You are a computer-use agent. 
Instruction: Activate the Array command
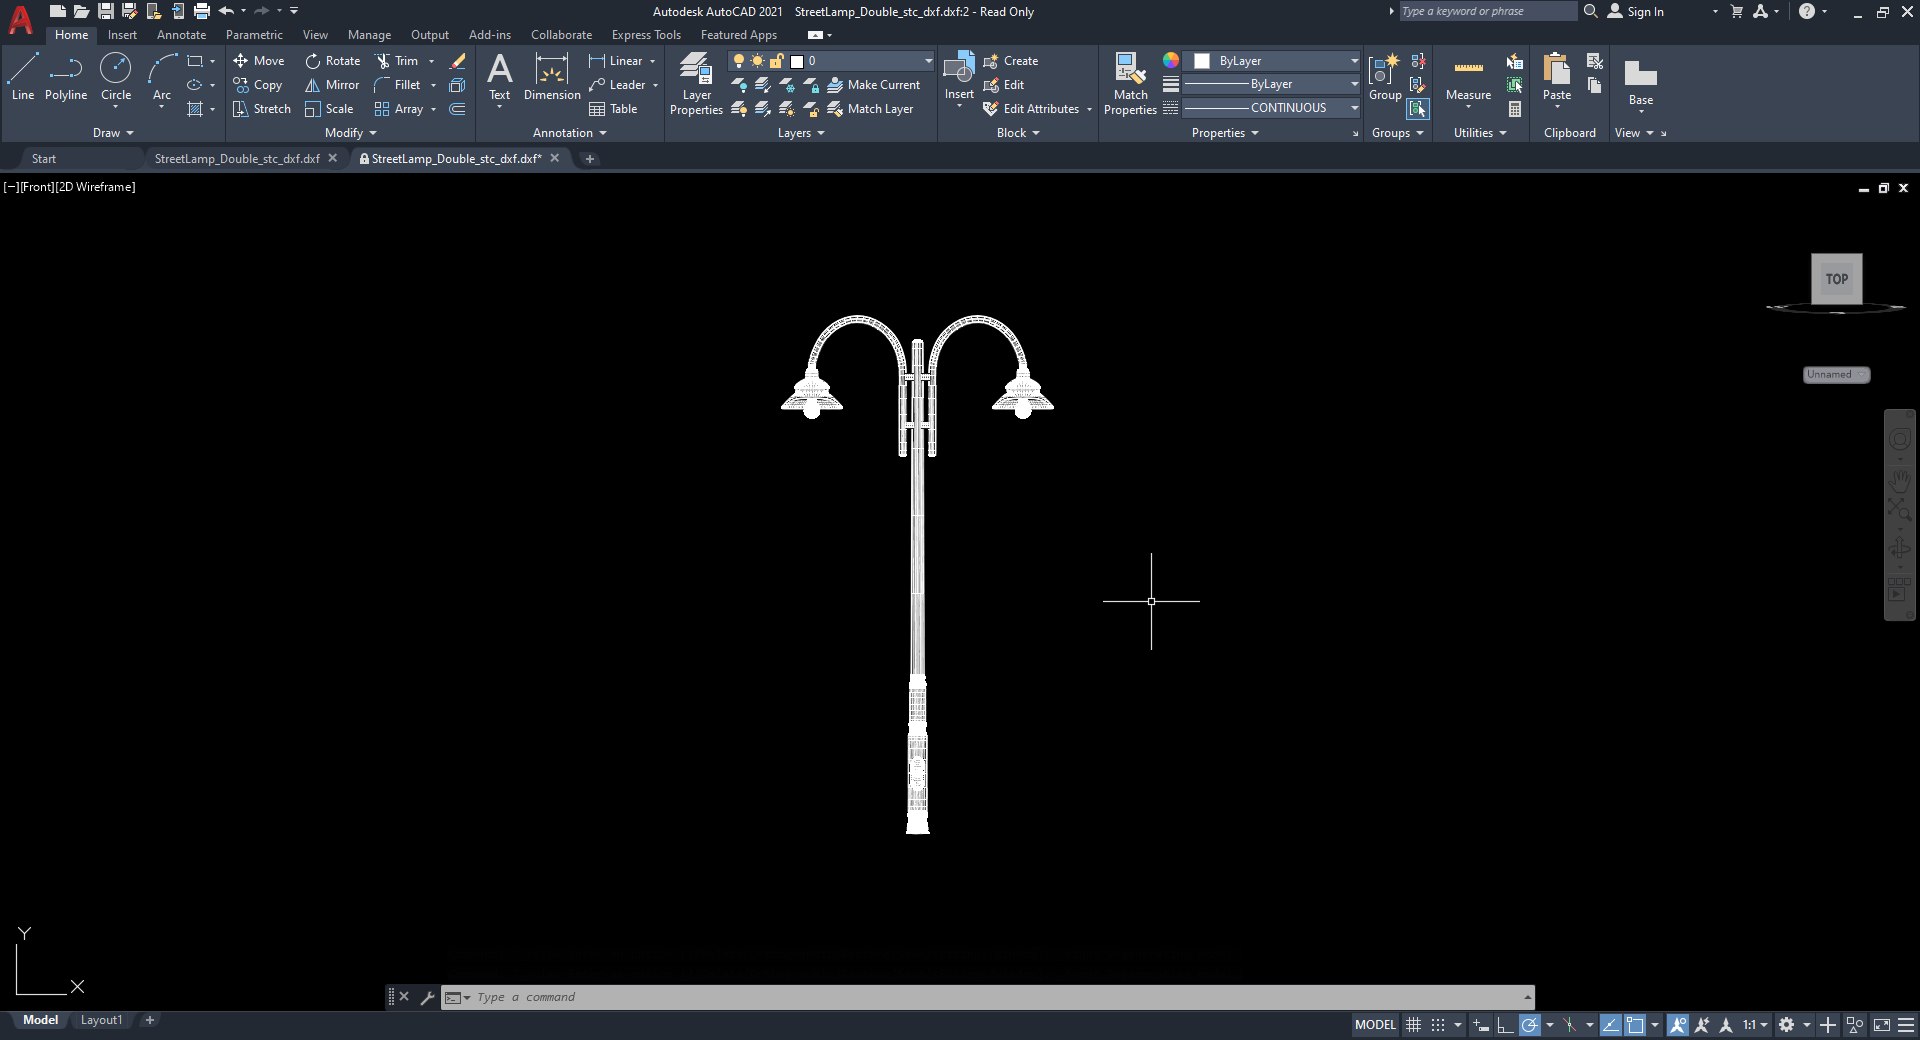click(x=399, y=109)
